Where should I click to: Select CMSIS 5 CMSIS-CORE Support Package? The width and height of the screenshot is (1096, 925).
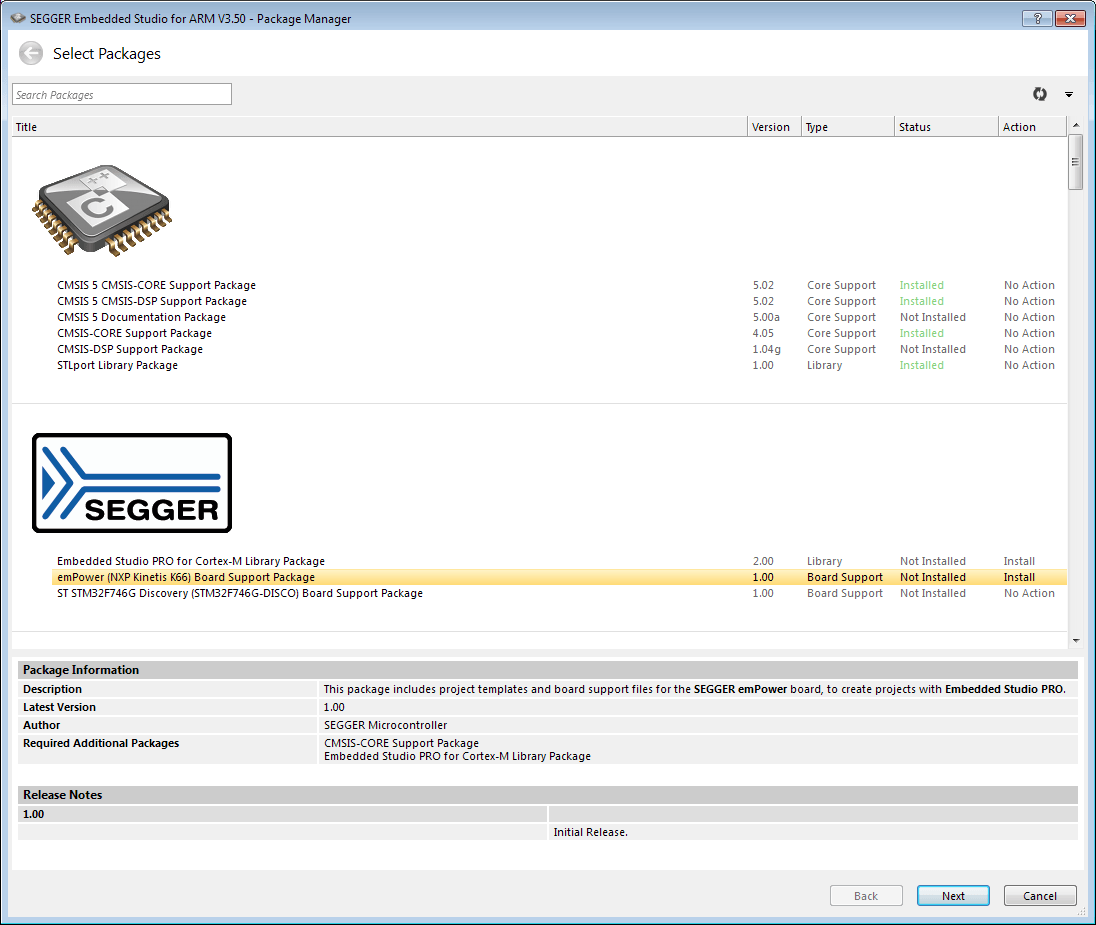157,285
